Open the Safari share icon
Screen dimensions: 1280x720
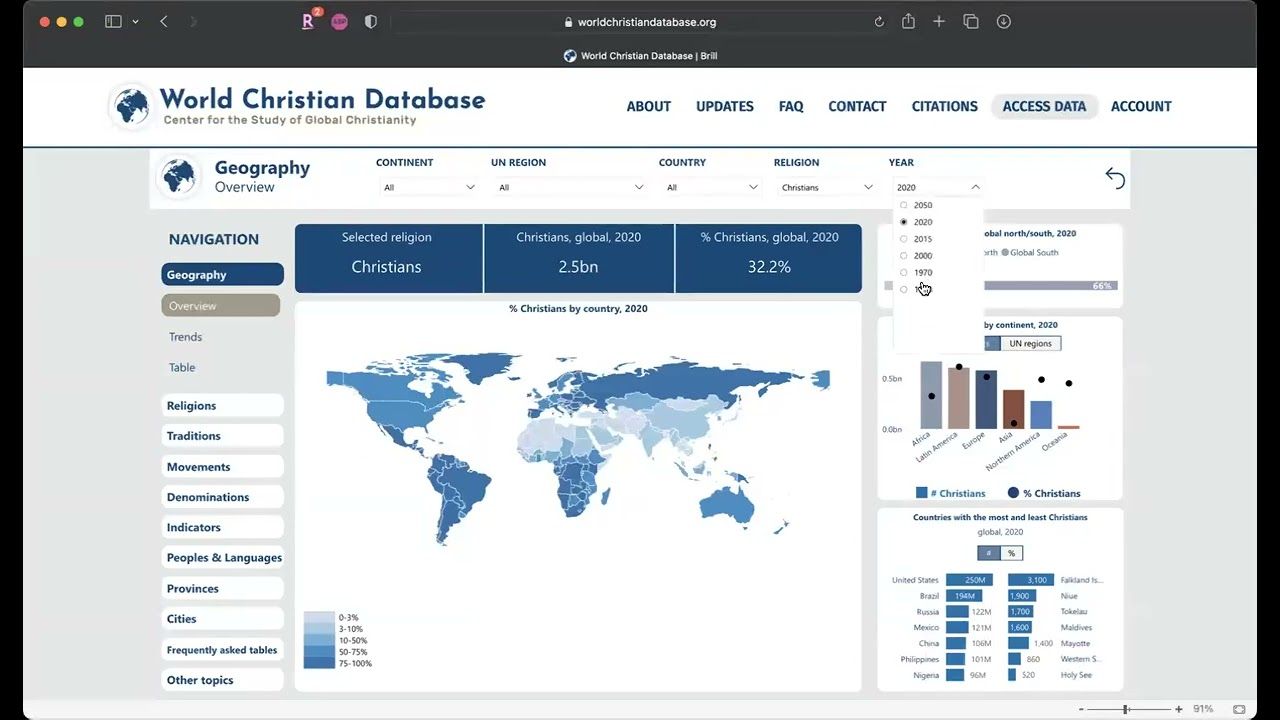[908, 21]
